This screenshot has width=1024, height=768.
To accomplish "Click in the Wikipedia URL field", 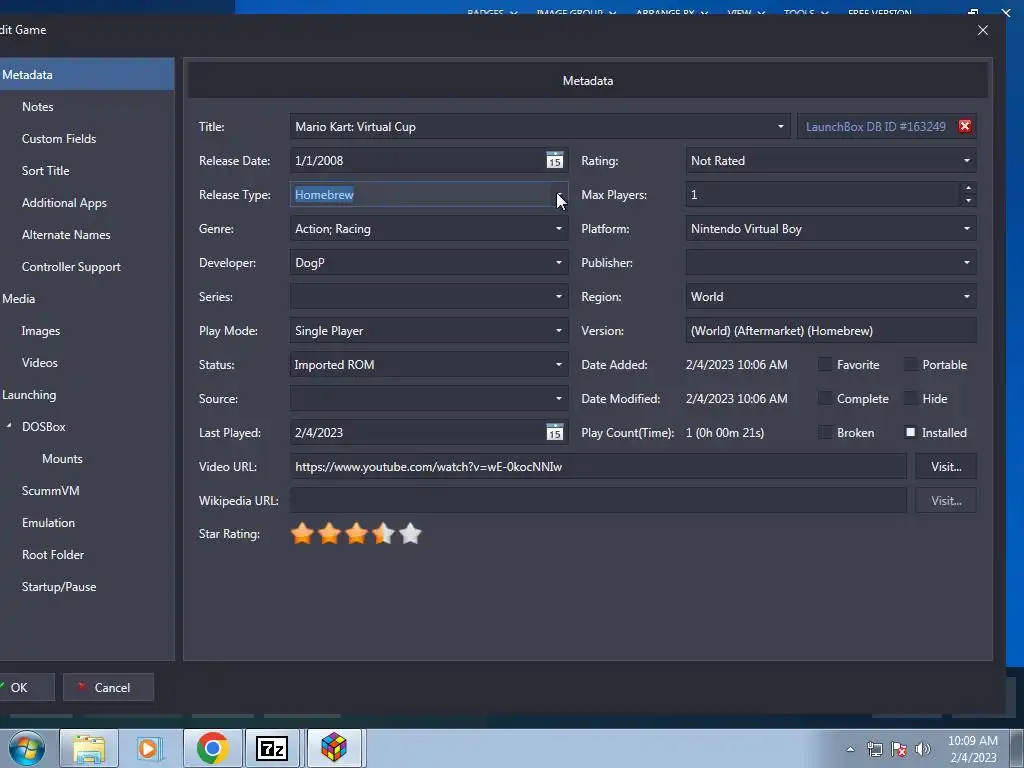I will tap(598, 500).
